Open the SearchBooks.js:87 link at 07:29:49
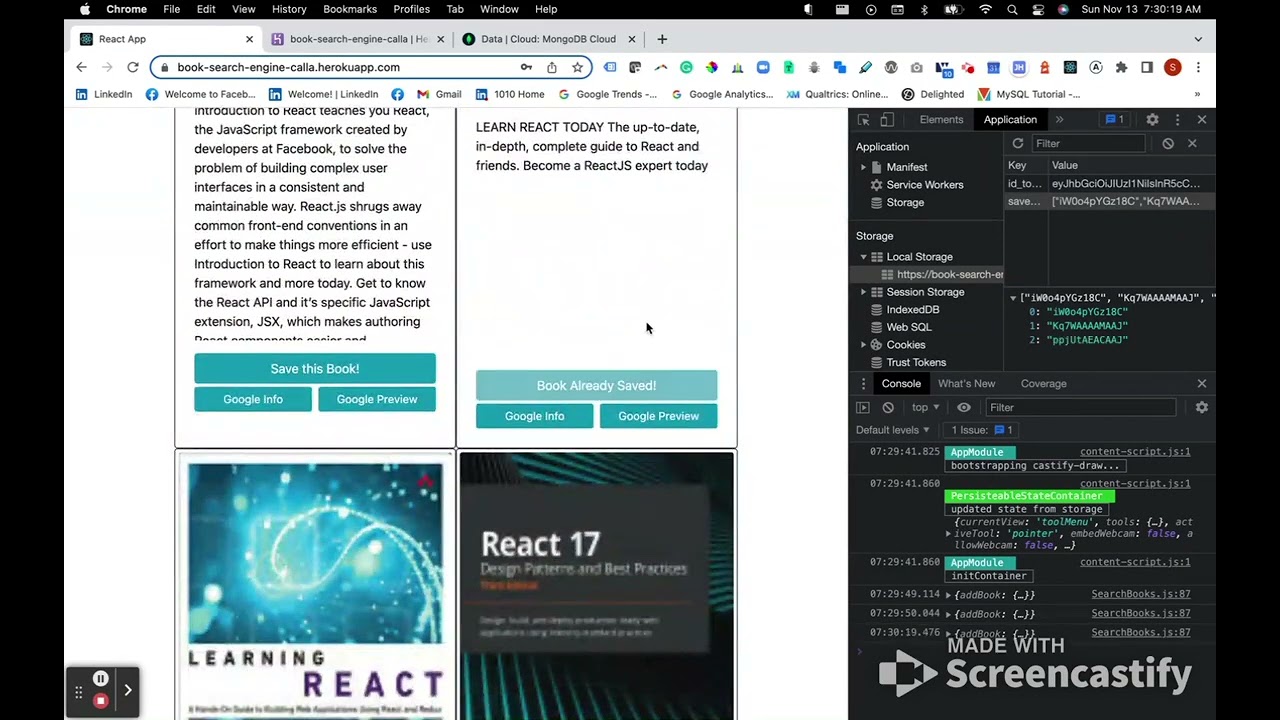Image resolution: width=1280 pixels, height=720 pixels. point(1141,594)
